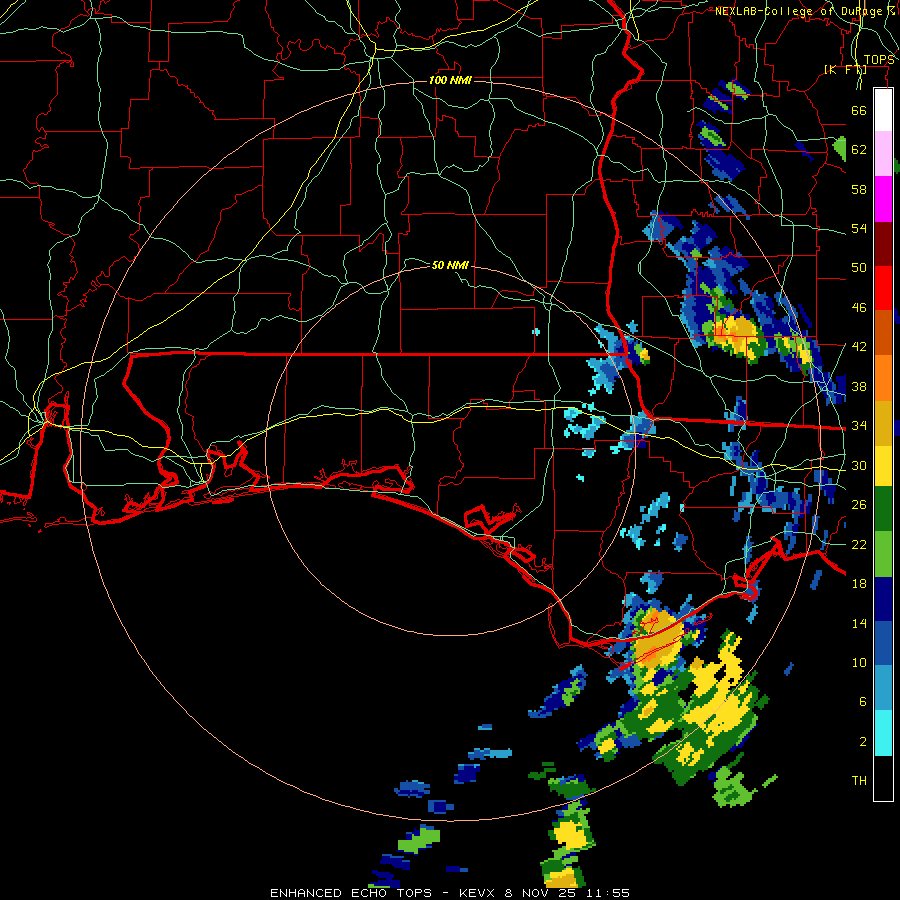Screen dimensions: 900x900
Task: Click the "KEVX" station identifier in the caption
Action: [479, 893]
